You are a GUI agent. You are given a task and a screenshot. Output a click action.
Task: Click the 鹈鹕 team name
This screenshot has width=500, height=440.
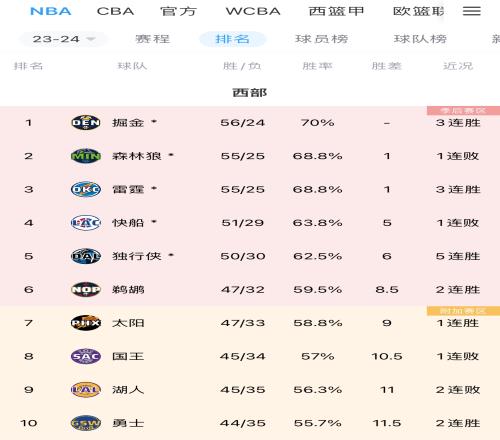128,289
